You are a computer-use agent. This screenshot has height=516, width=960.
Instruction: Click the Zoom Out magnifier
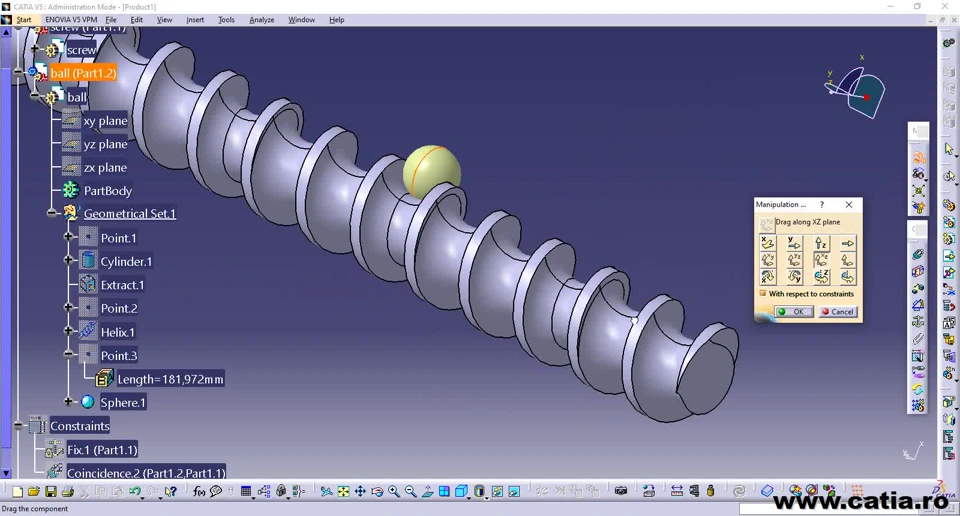(x=410, y=491)
